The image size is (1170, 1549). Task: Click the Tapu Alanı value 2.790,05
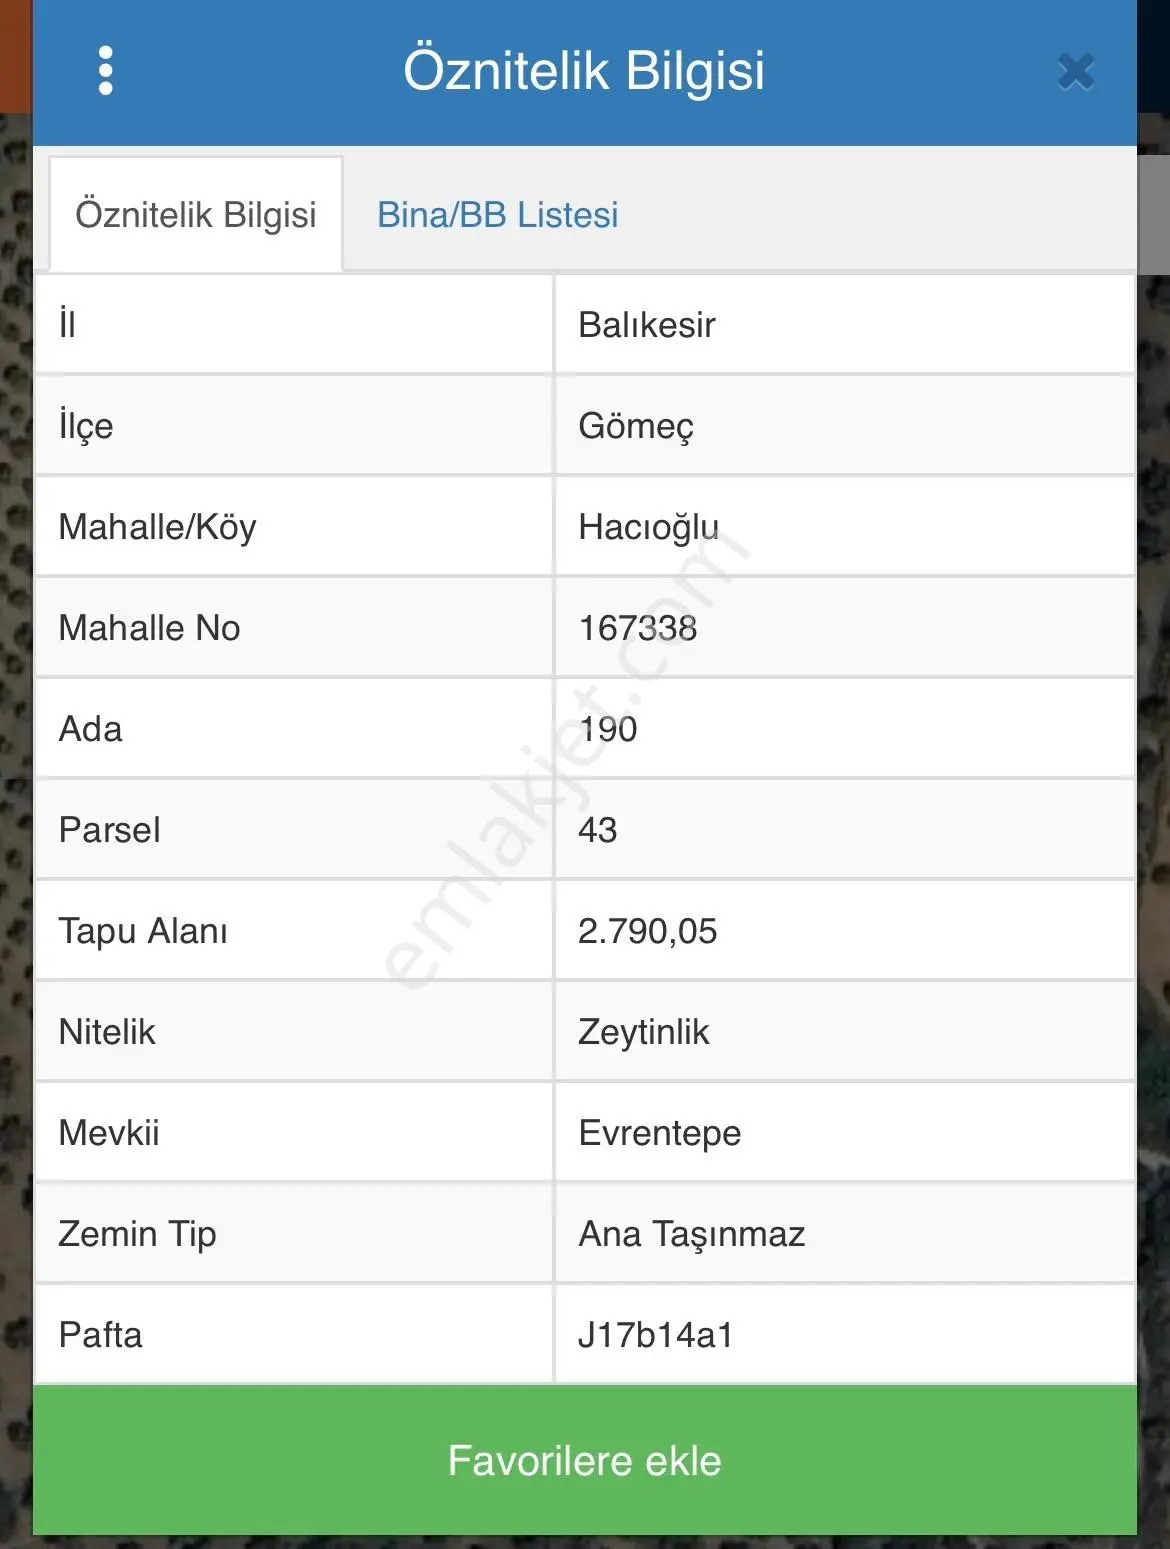click(x=647, y=931)
